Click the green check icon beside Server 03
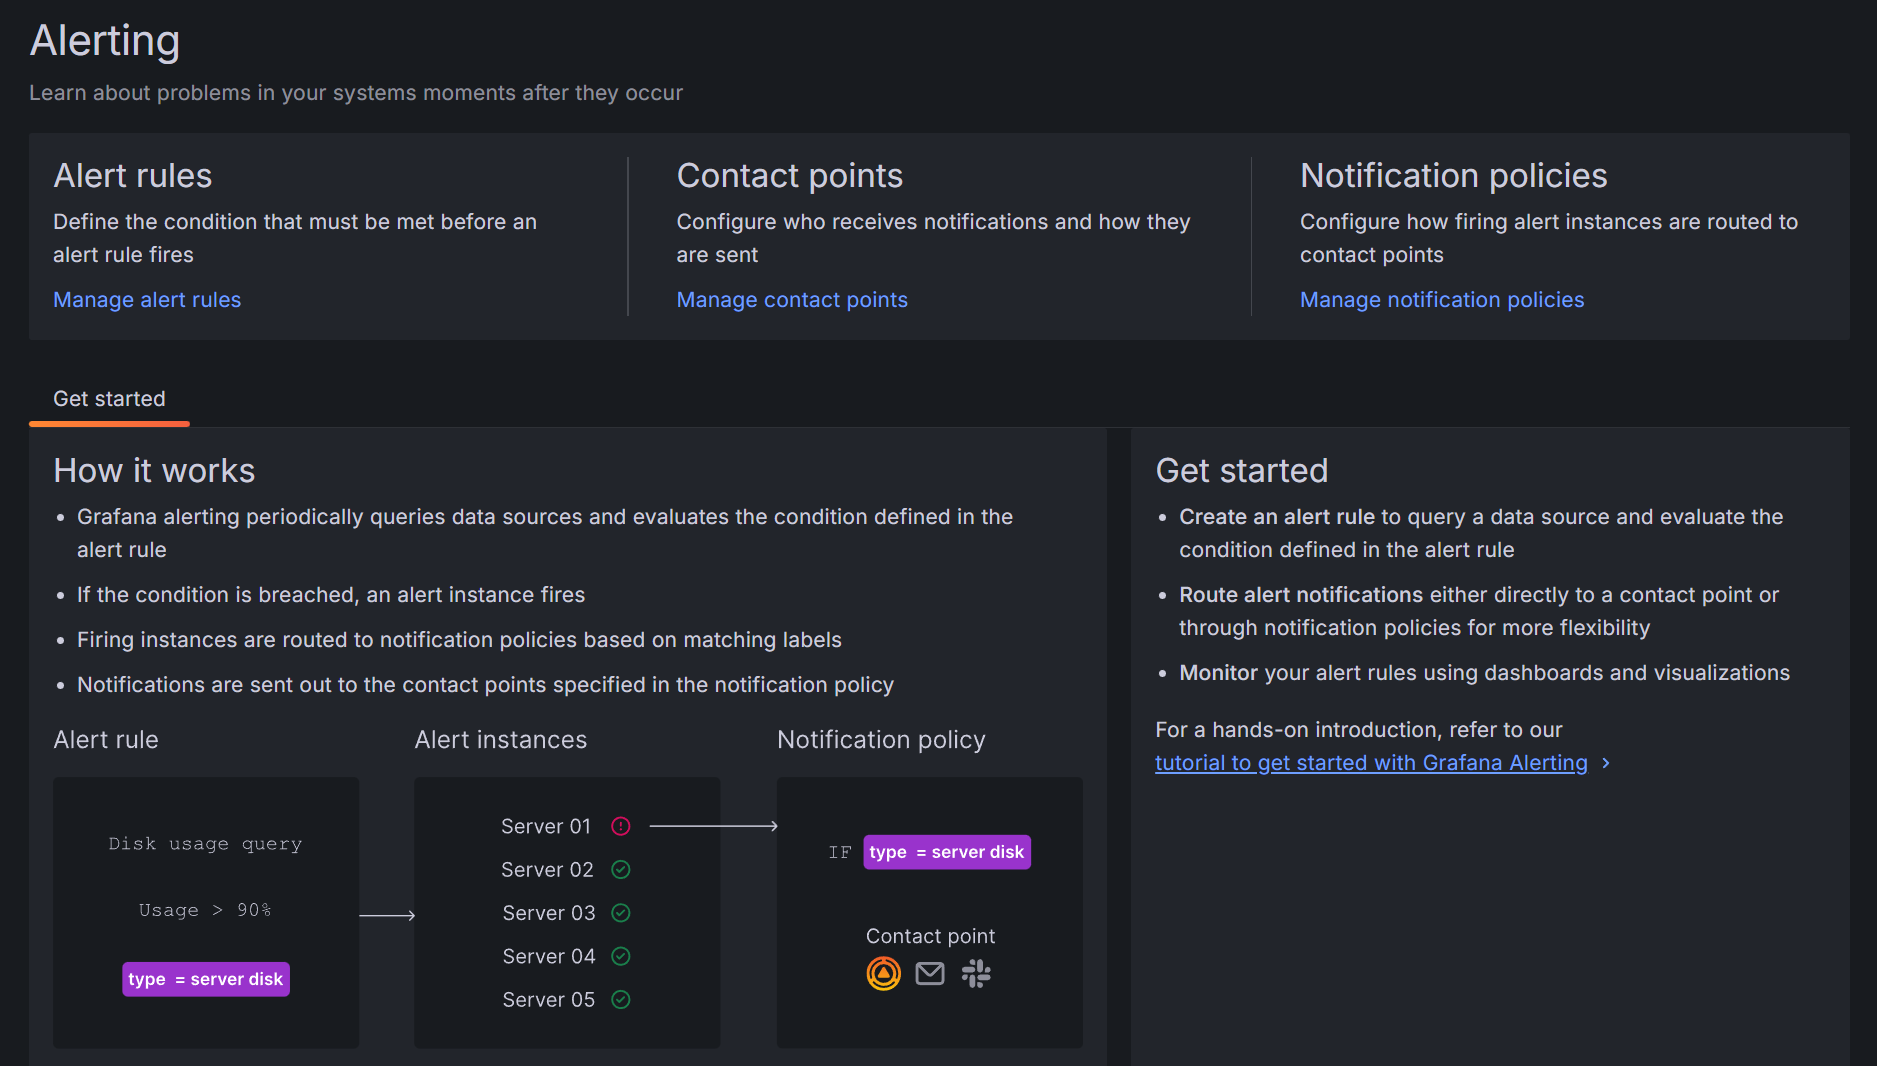 click(x=621, y=913)
